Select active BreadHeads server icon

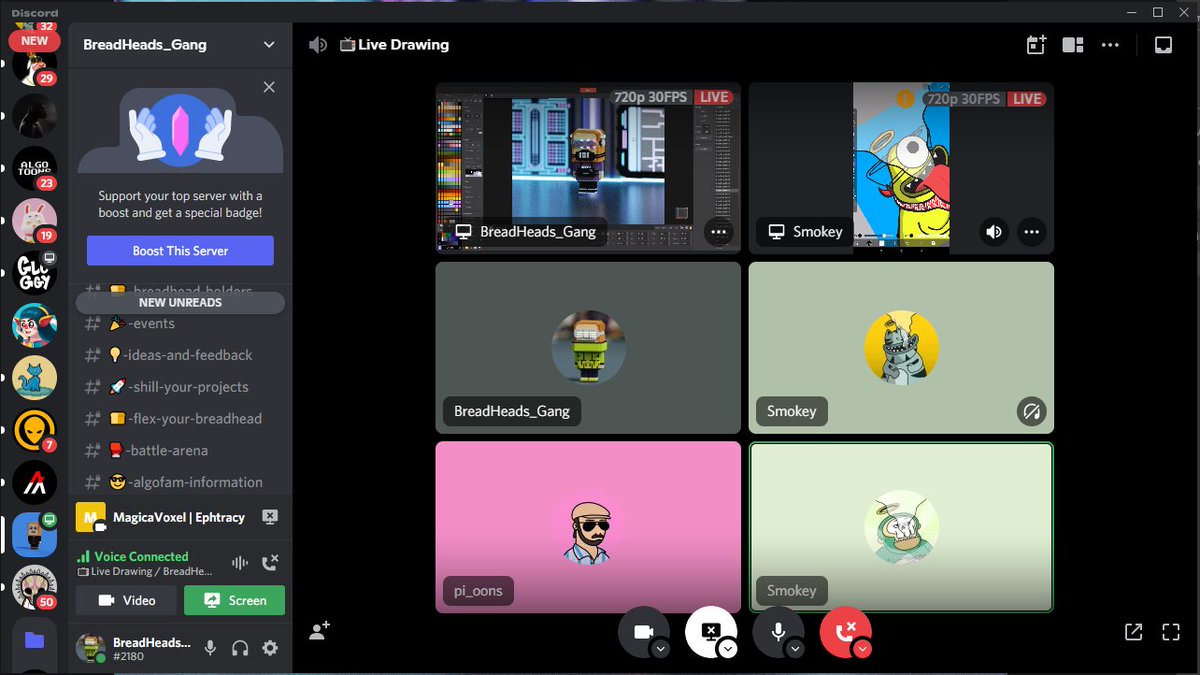pos(34,535)
